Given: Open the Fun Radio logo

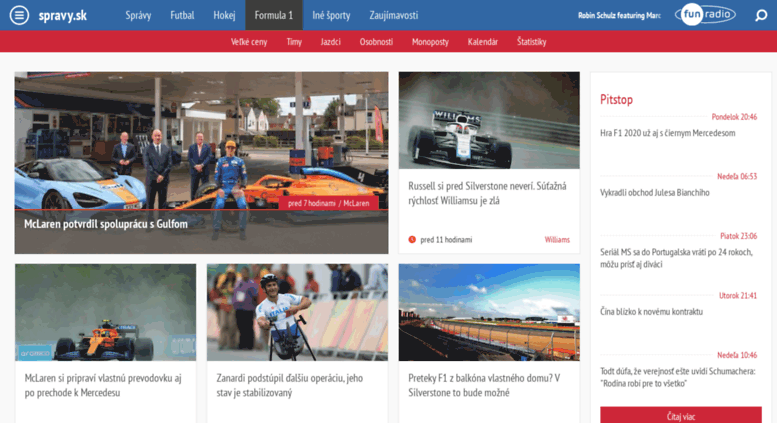Looking at the screenshot, I should pos(705,15).
